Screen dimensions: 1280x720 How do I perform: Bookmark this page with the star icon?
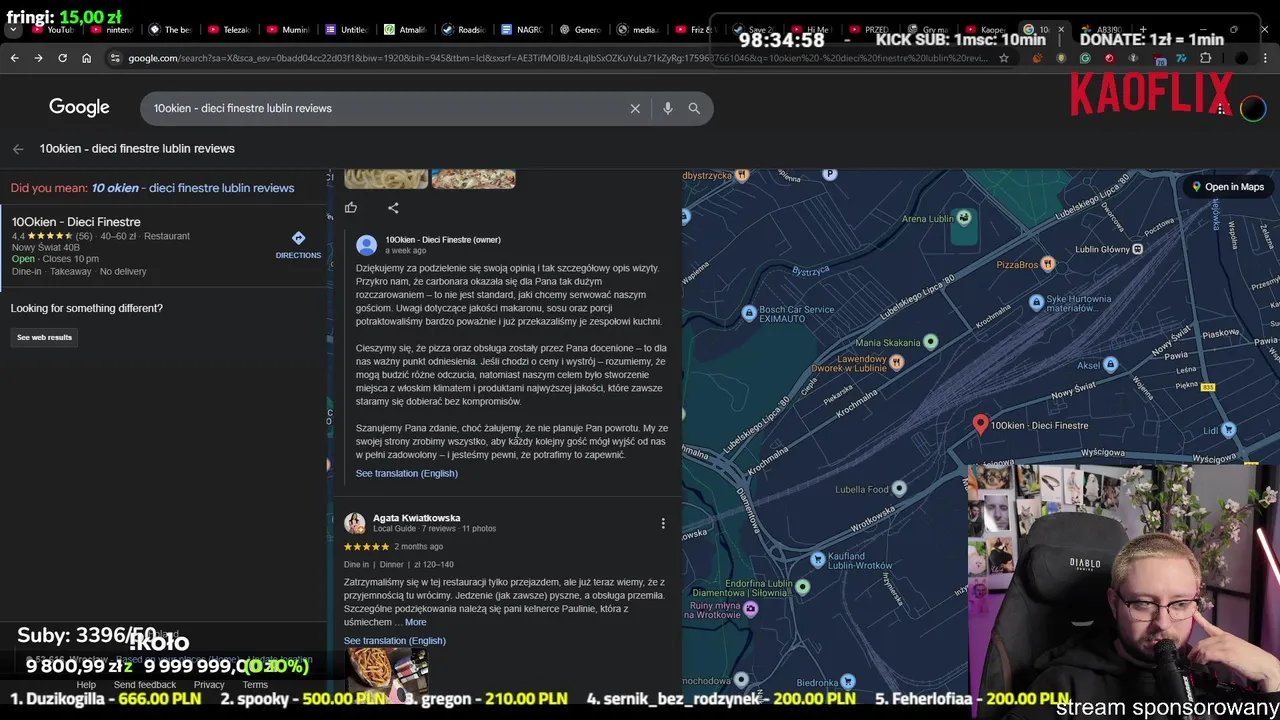coord(1004,58)
